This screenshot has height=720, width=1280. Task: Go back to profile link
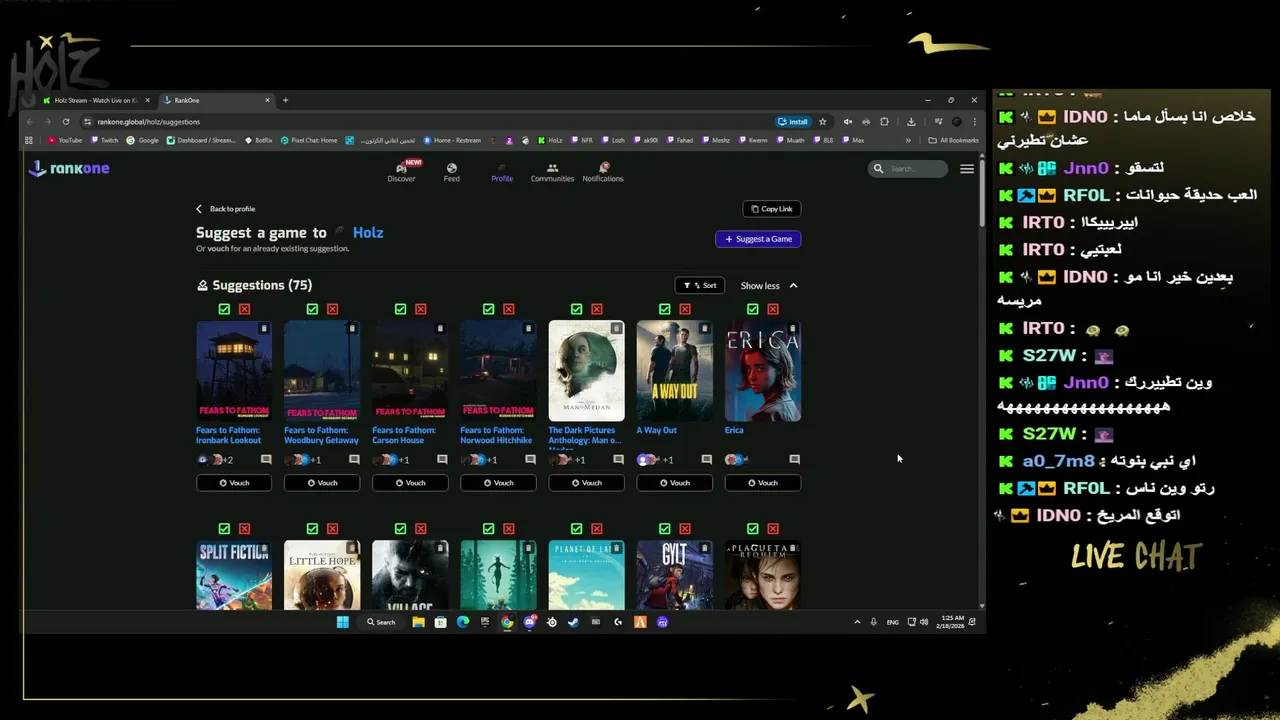coord(226,209)
